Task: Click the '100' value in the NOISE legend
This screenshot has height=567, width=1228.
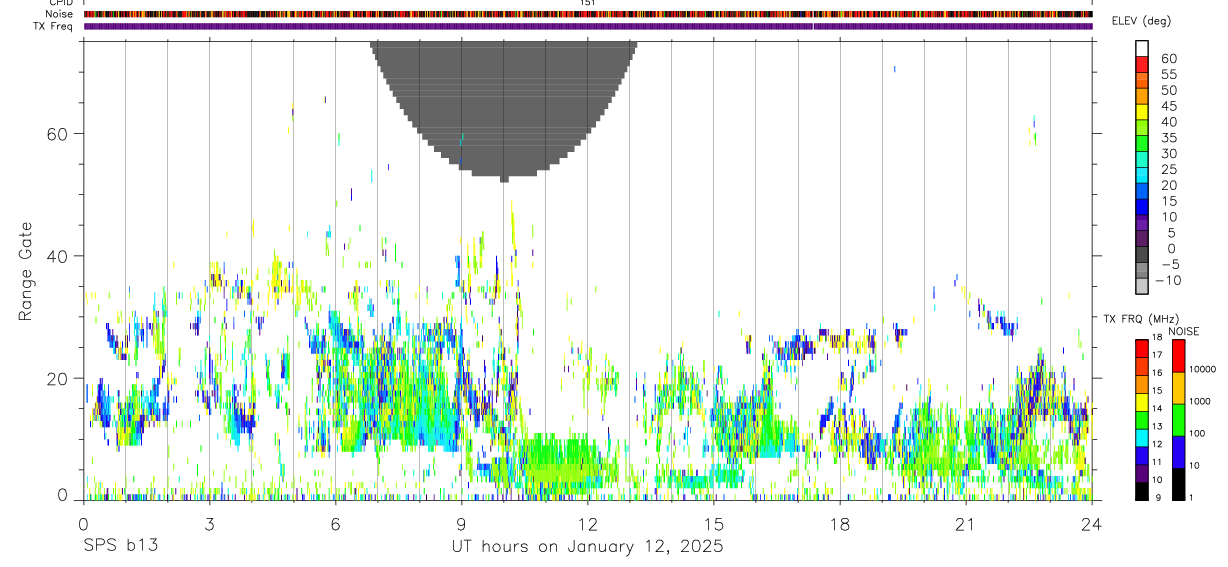Action: [x=1195, y=433]
